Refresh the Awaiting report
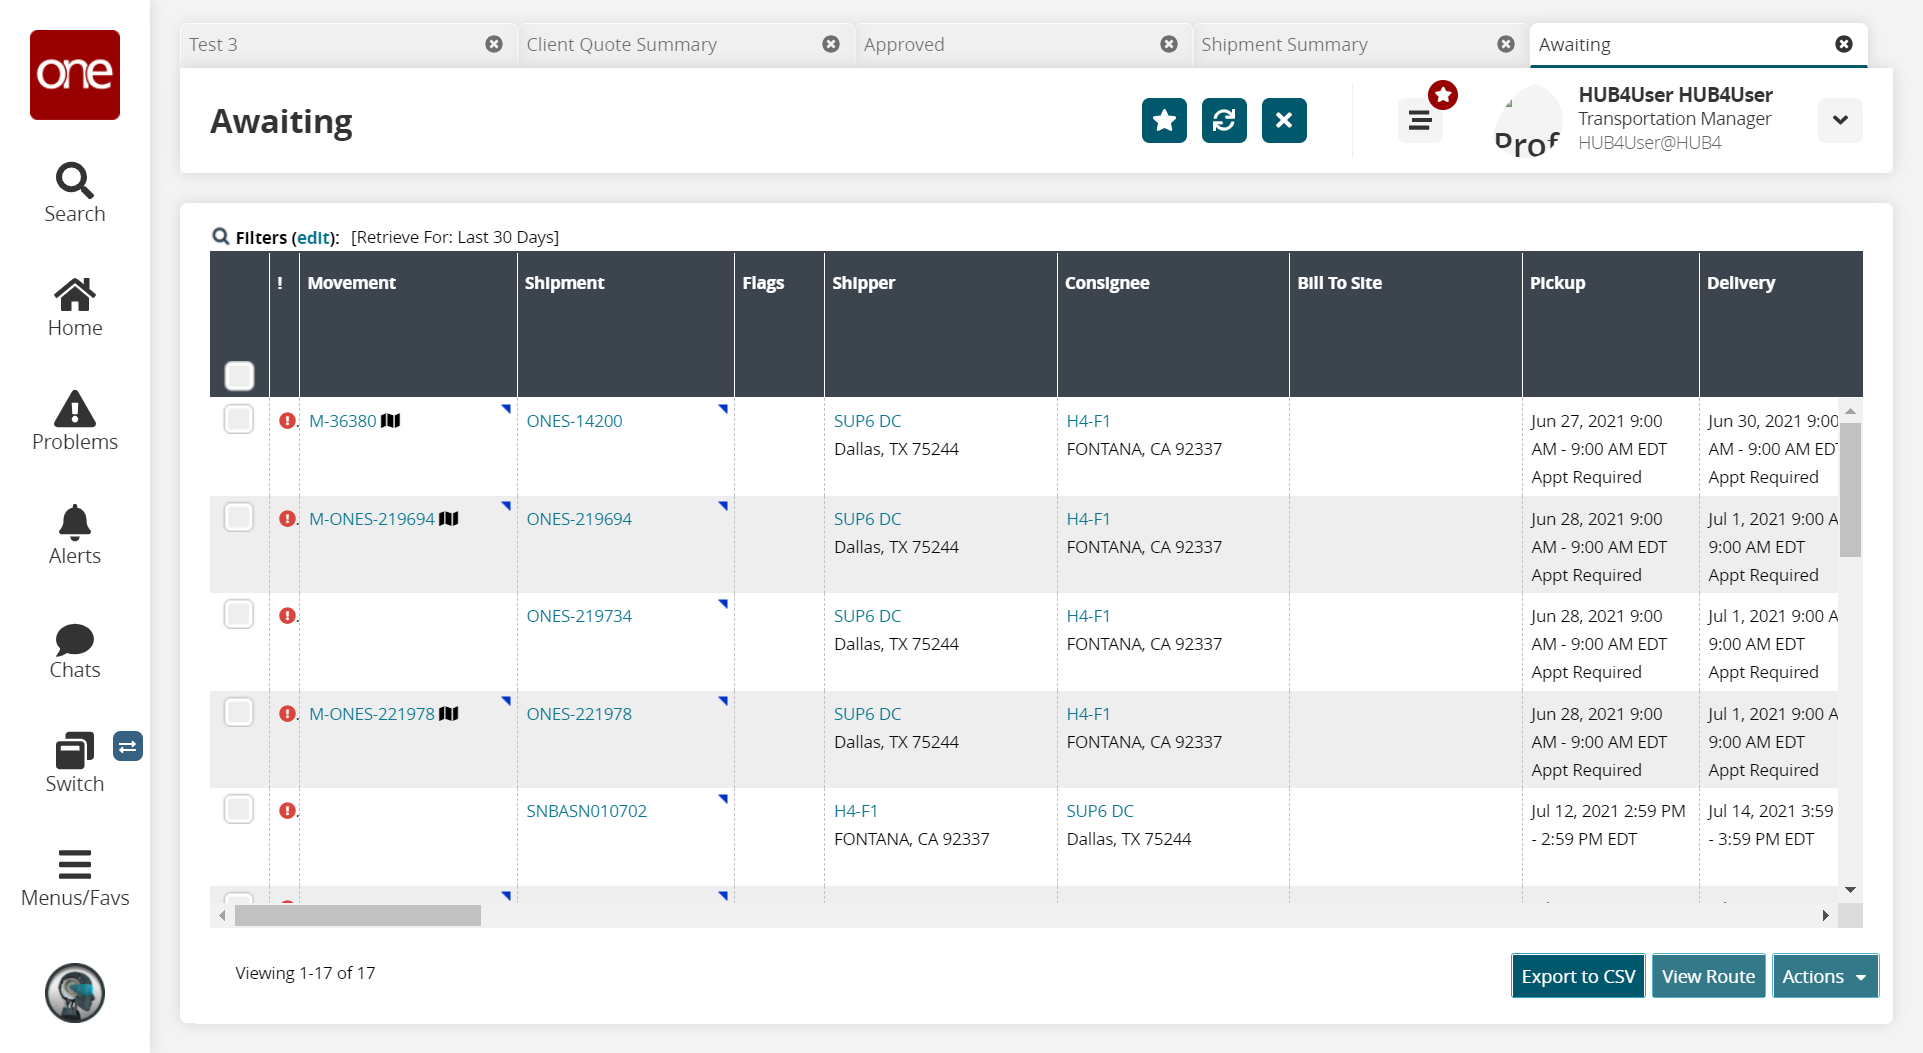 point(1224,121)
